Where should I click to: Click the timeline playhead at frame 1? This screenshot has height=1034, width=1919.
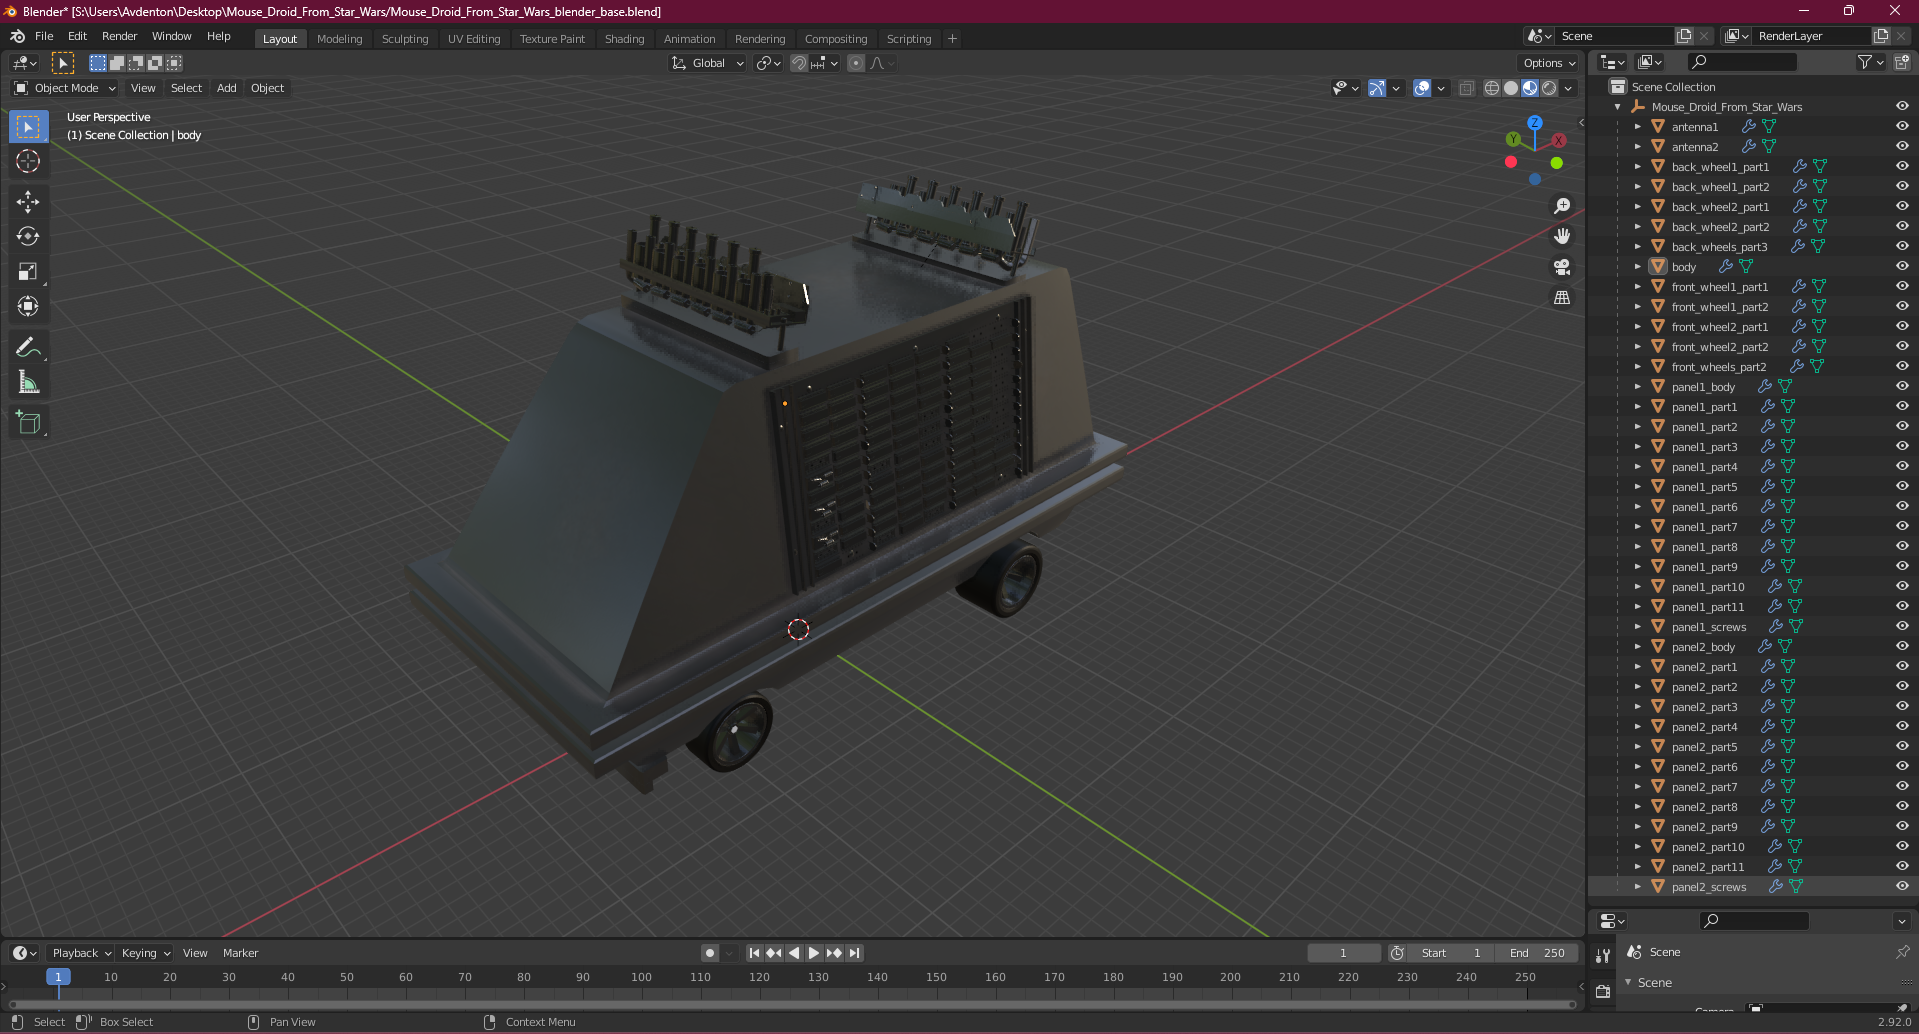point(58,977)
